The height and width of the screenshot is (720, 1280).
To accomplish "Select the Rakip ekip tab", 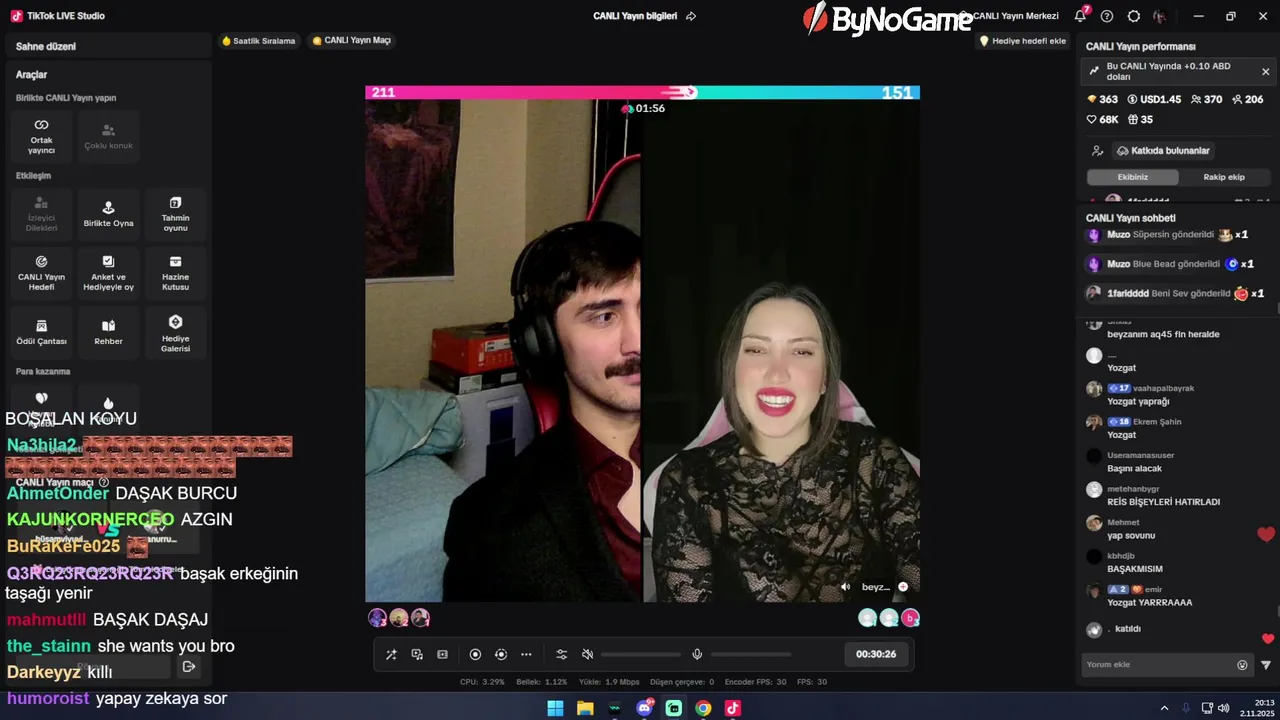I will pyautogui.click(x=1224, y=177).
